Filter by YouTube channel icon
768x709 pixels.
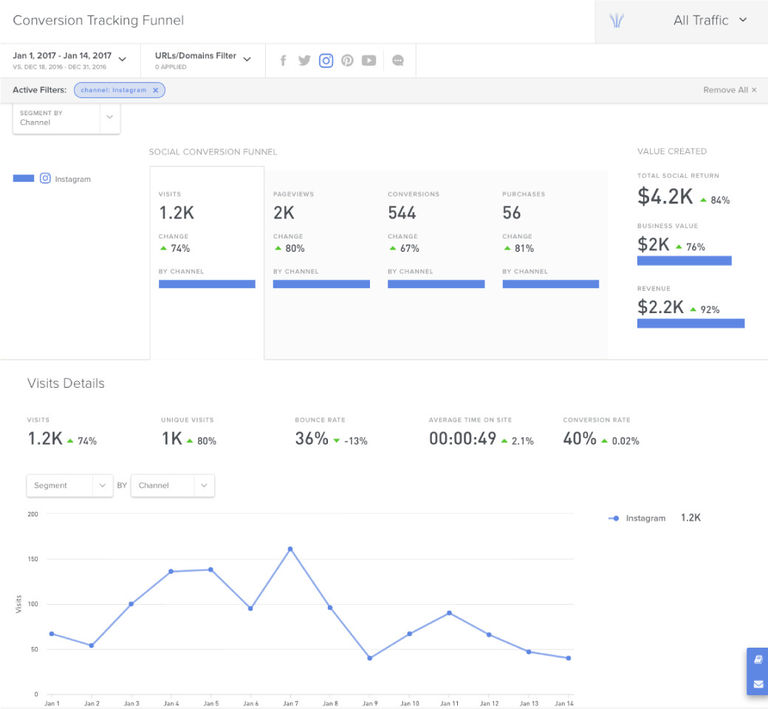[x=369, y=60]
